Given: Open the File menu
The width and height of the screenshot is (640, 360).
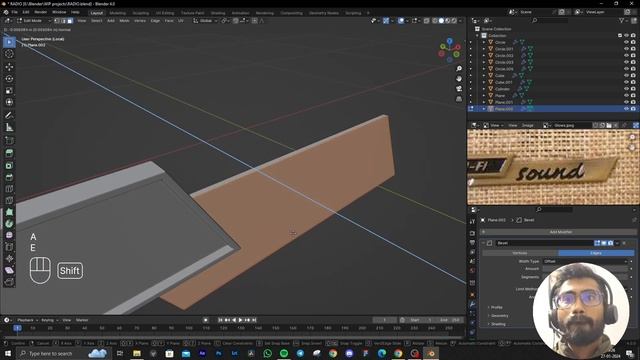Looking at the screenshot, I should (x=14, y=12).
